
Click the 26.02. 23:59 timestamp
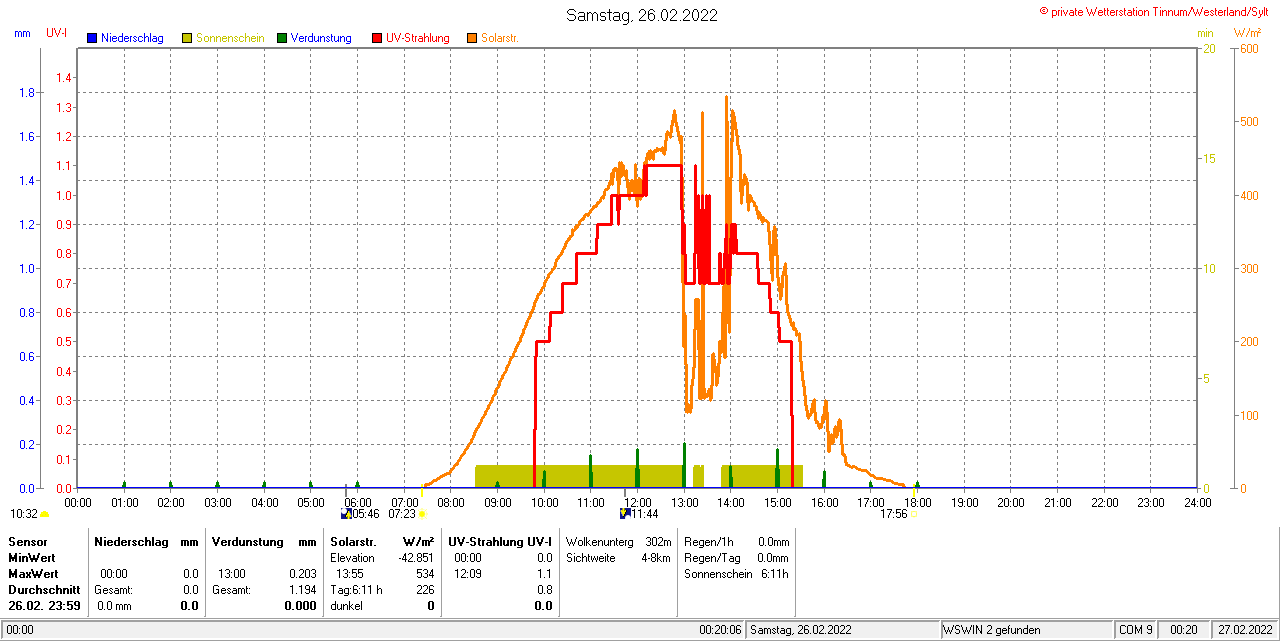coord(44,606)
